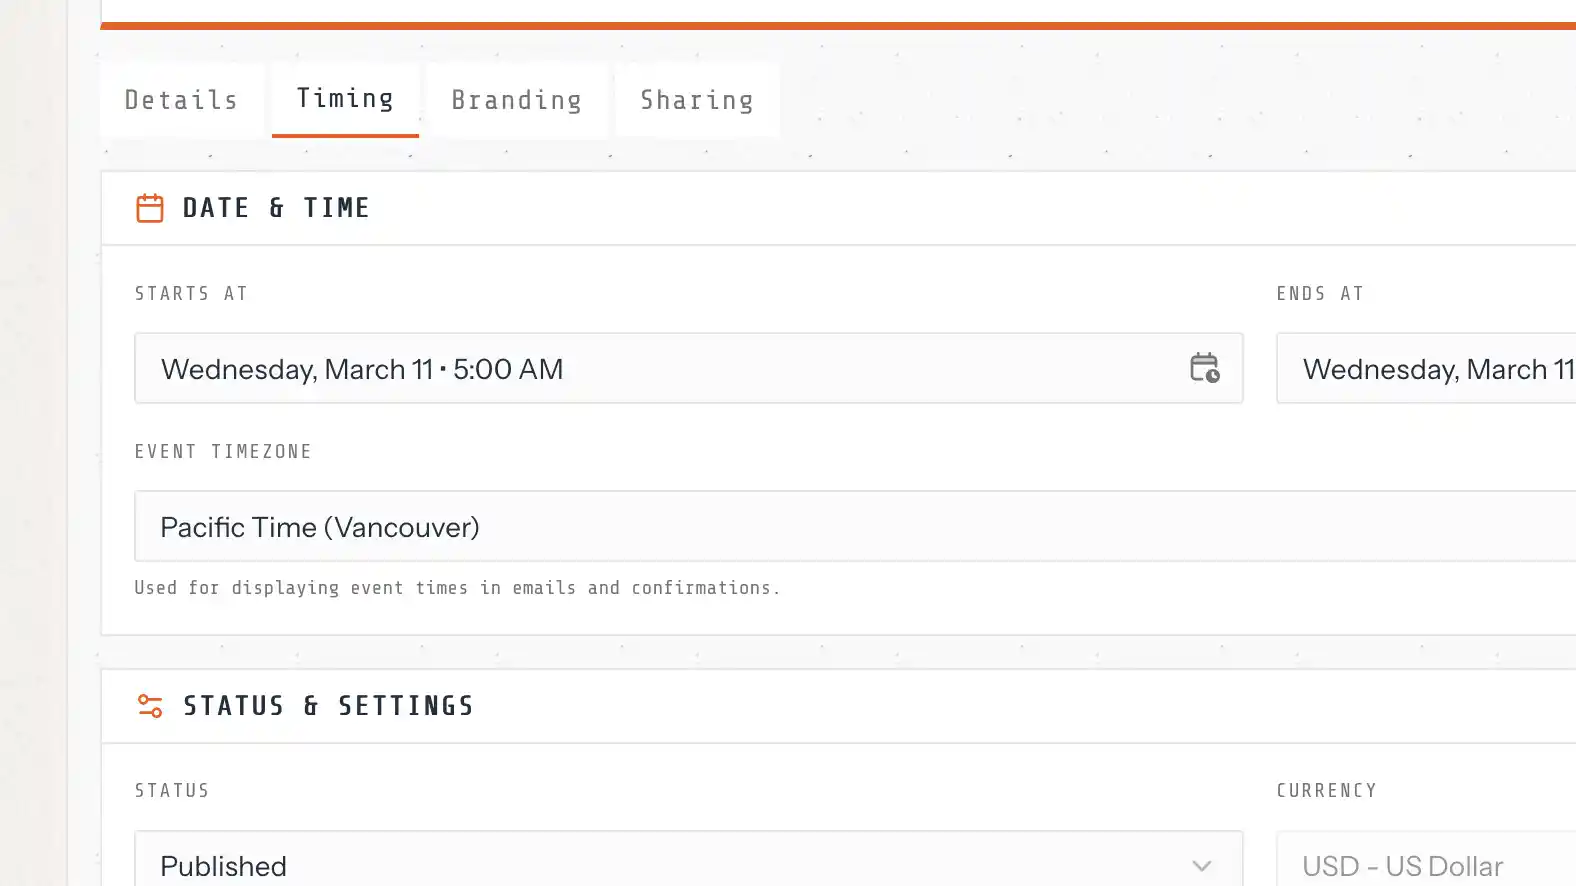Viewport: 1576px width, 886px height.
Task: Go to the Sharing tab
Action: 697,100
